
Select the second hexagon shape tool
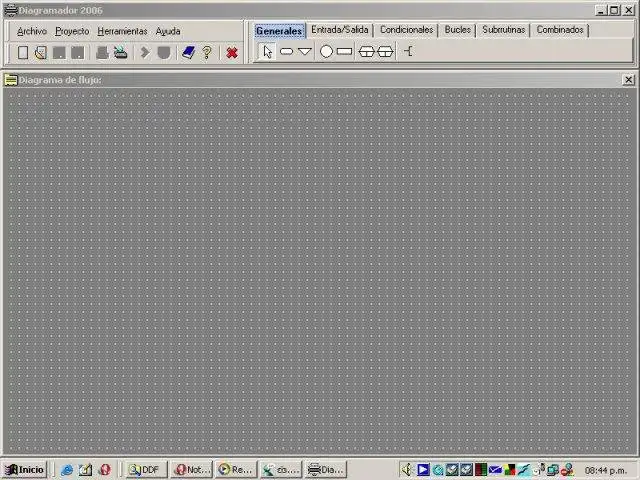coord(385,51)
